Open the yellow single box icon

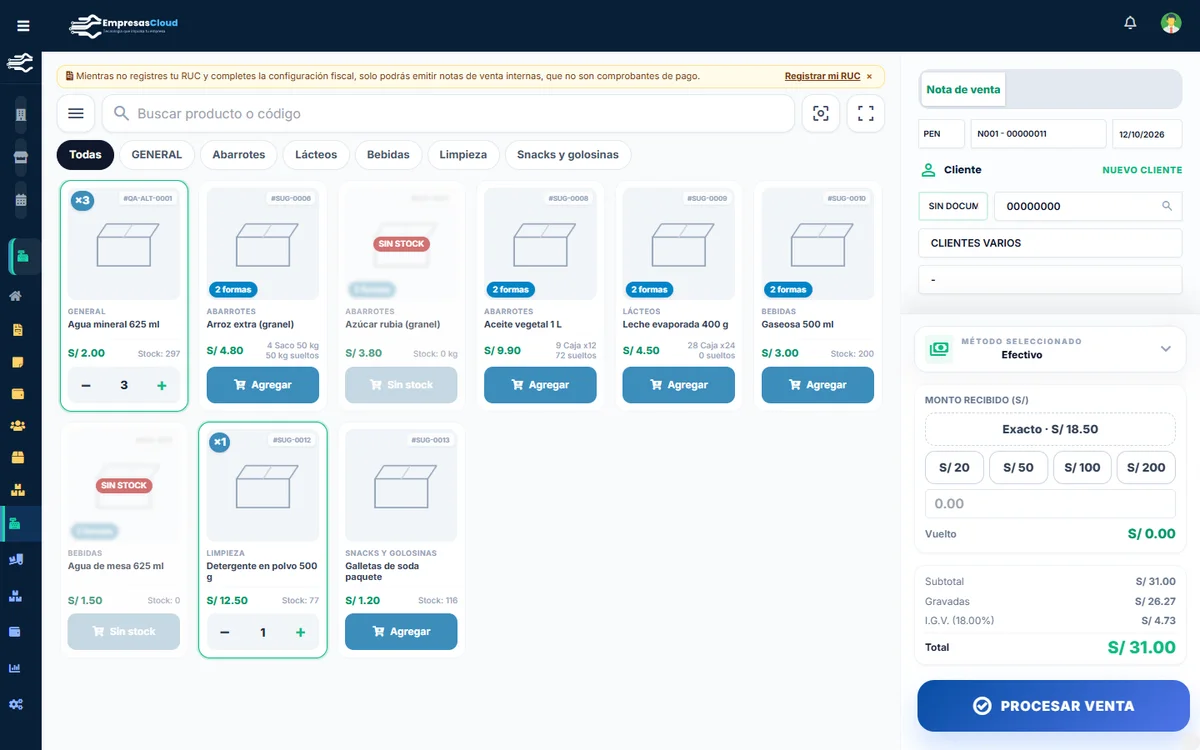point(17,458)
